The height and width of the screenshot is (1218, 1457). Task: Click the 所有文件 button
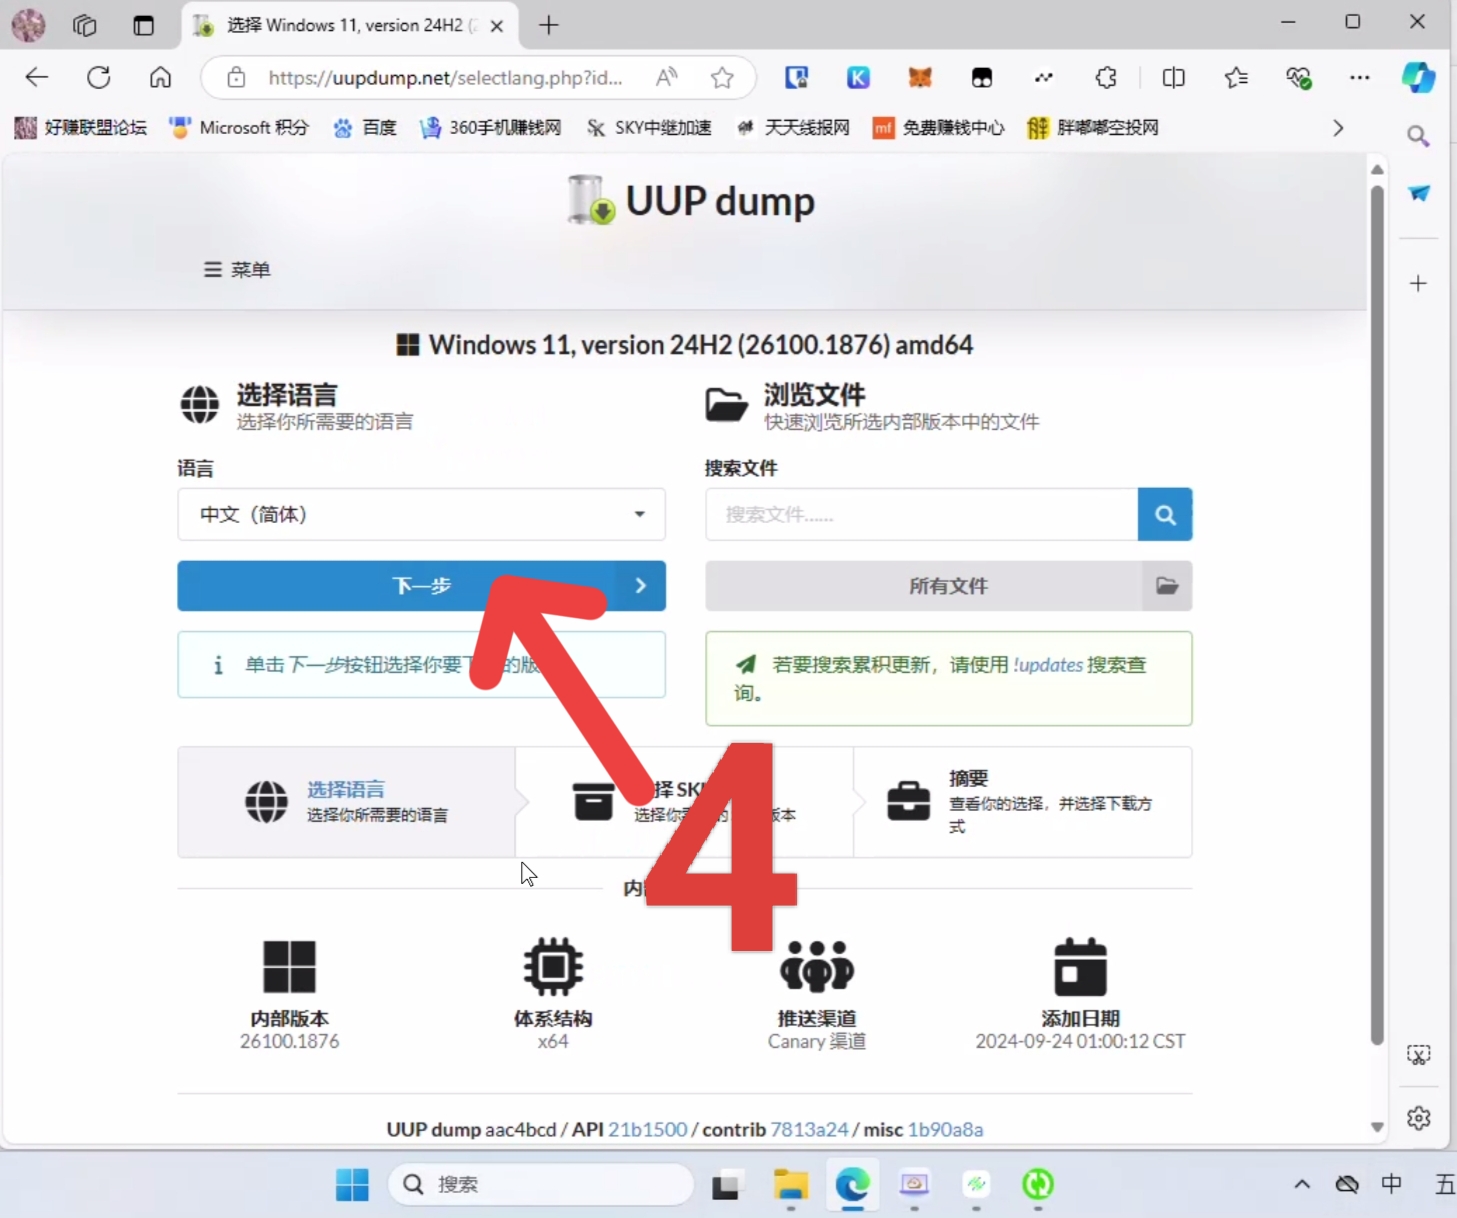point(948,586)
